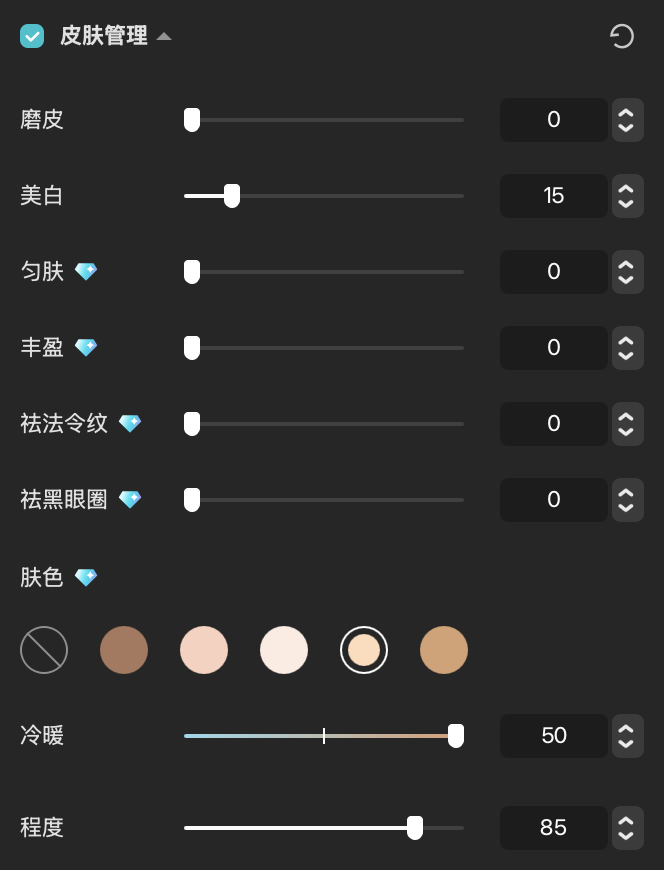The image size is (664, 870).
Task: Click the 美白 slider handle
Action: point(232,196)
